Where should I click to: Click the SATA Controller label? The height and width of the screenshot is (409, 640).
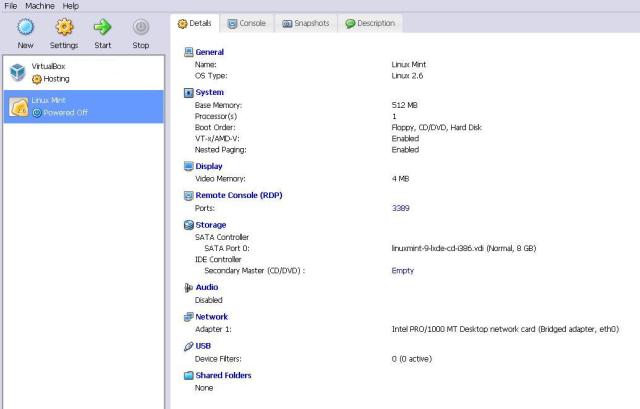222,237
